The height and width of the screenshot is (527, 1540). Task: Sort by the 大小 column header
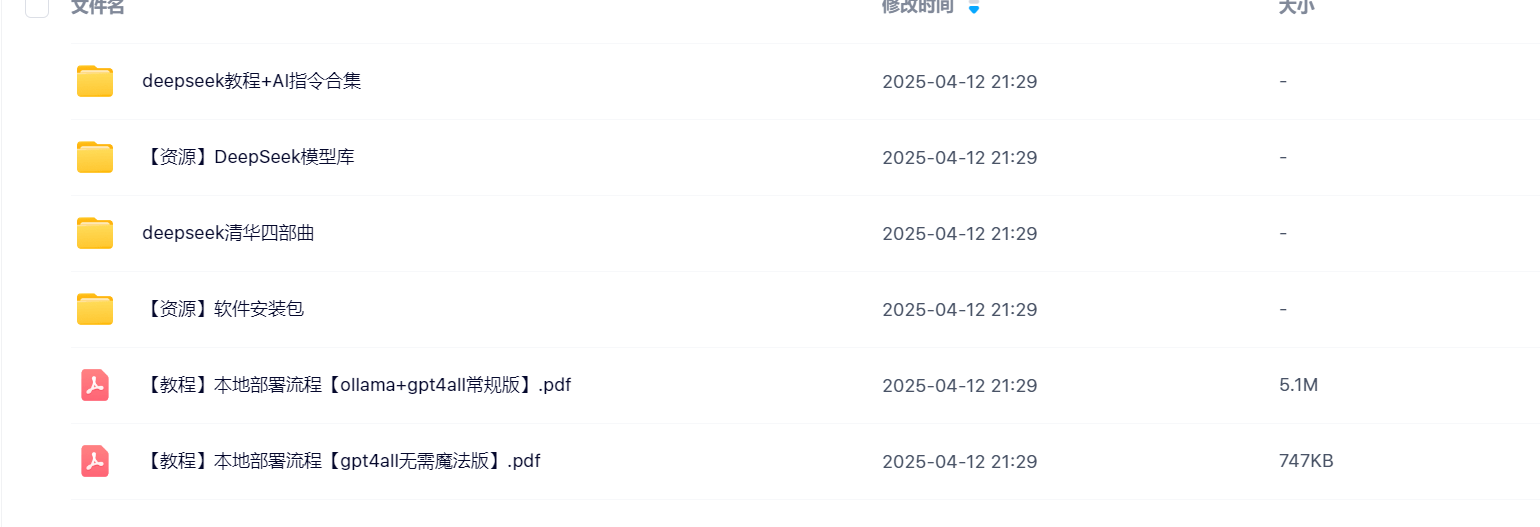tap(1296, 6)
